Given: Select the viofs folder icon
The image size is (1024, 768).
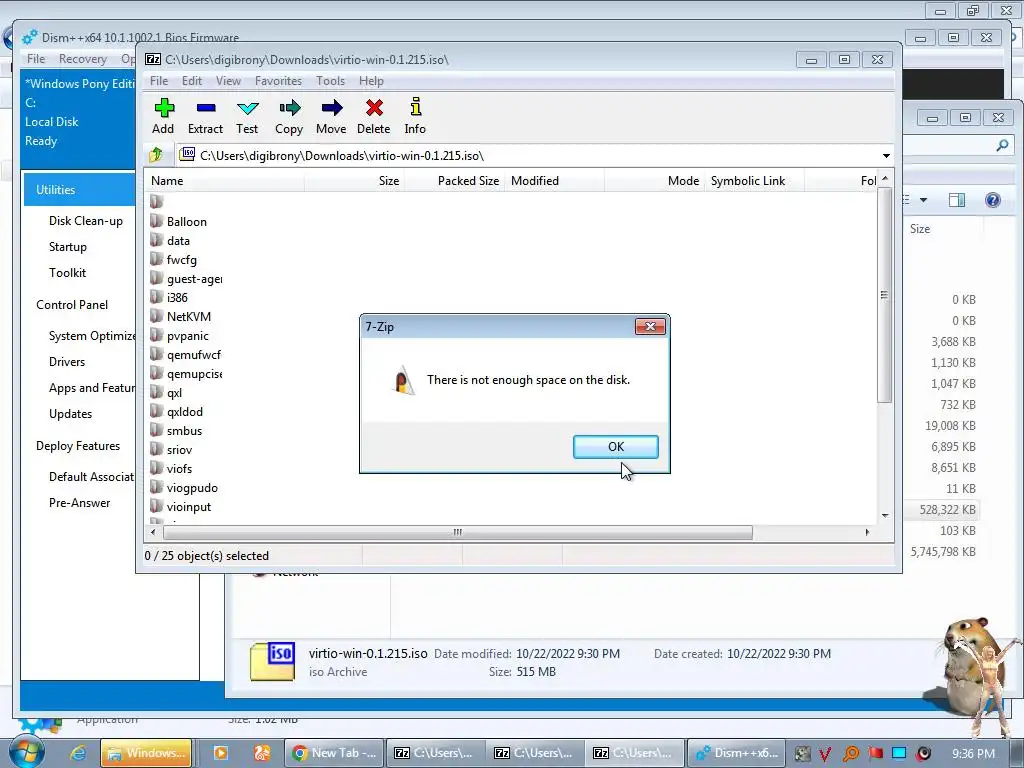Looking at the screenshot, I should 156,468.
